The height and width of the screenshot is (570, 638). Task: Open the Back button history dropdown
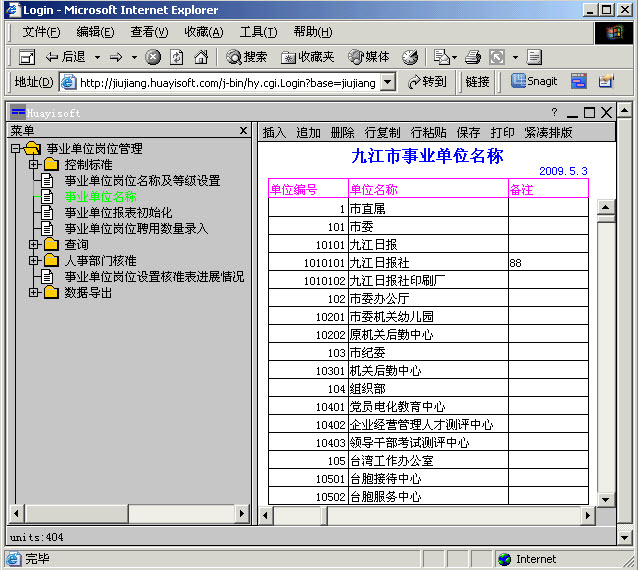click(x=97, y=57)
